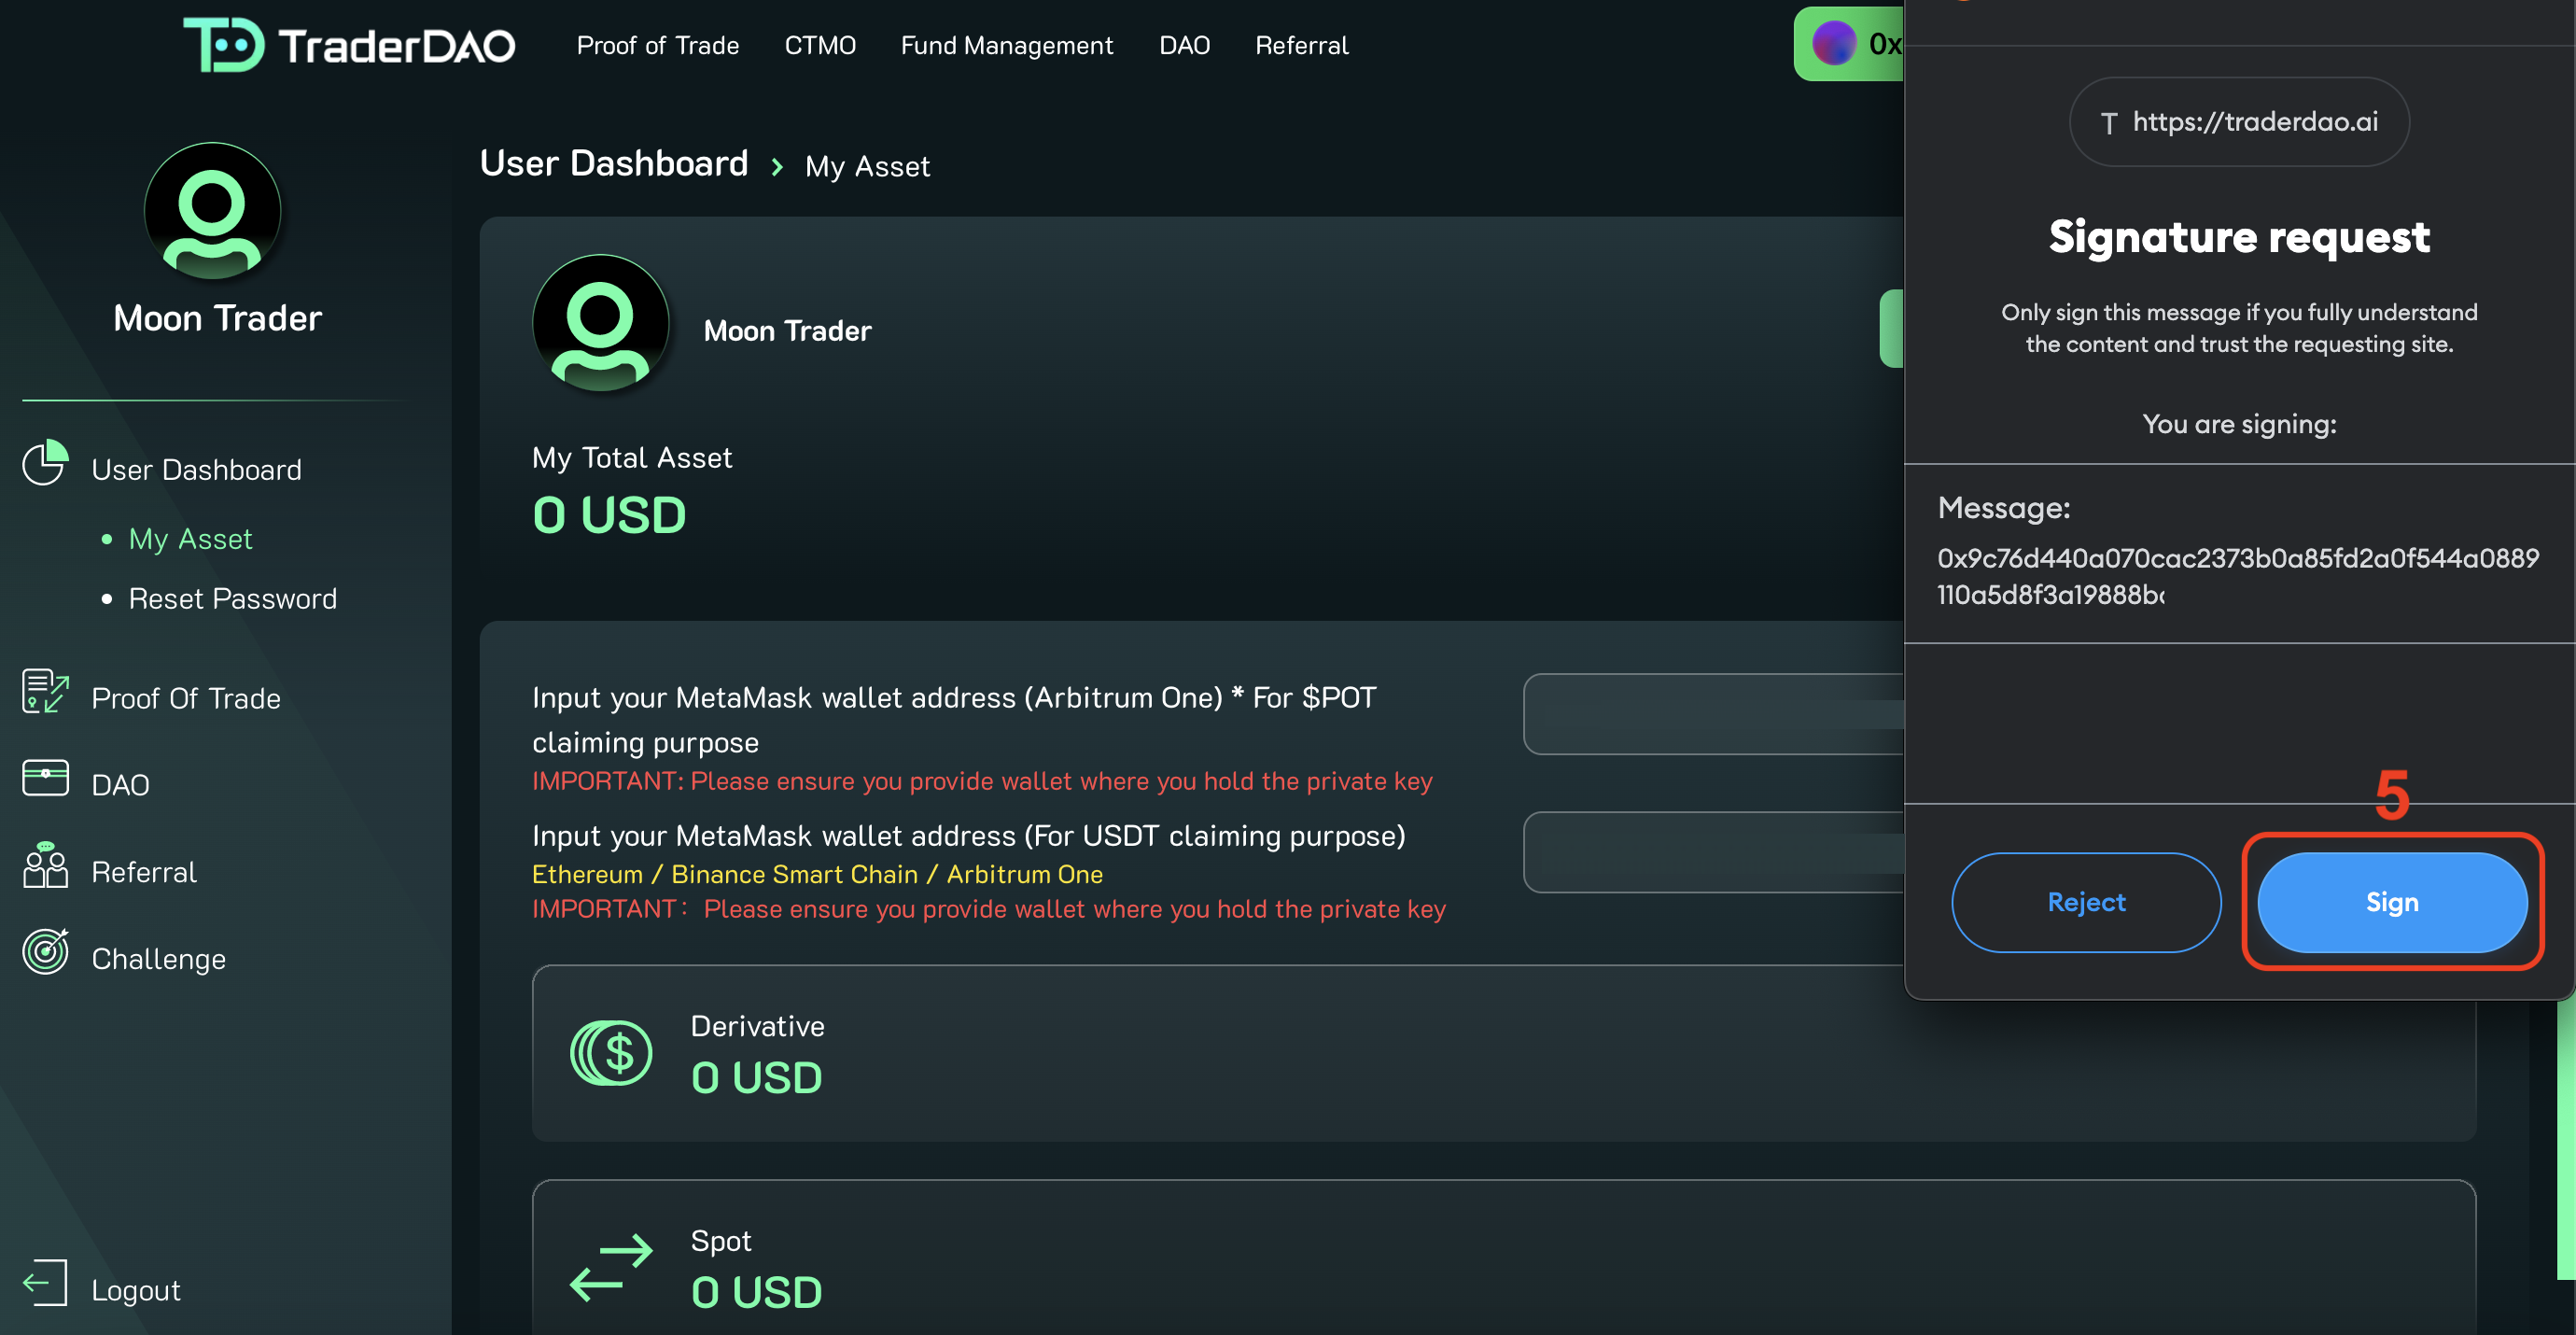Click the Logout arrow icon
The width and height of the screenshot is (2576, 1335).
tap(45, 1283)
